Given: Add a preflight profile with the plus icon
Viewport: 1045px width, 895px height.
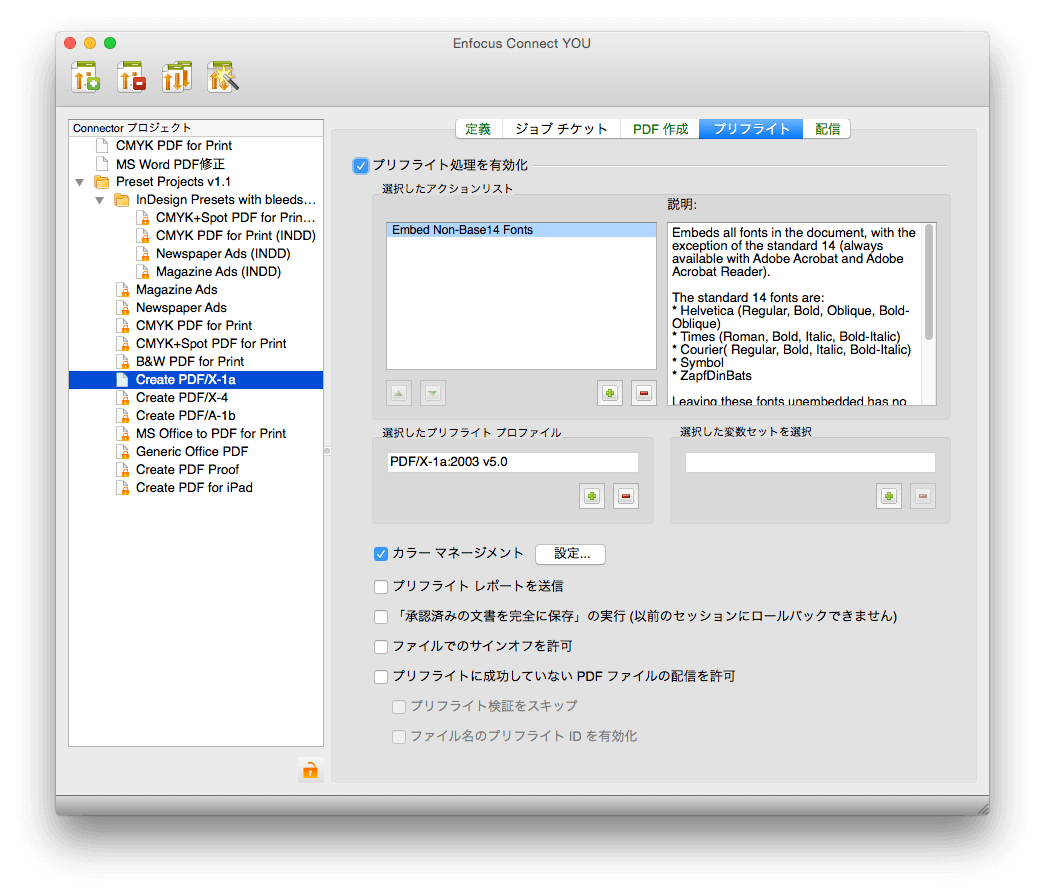Looking at the screenshot, I should pyautogui.click(x=592, y=496).
